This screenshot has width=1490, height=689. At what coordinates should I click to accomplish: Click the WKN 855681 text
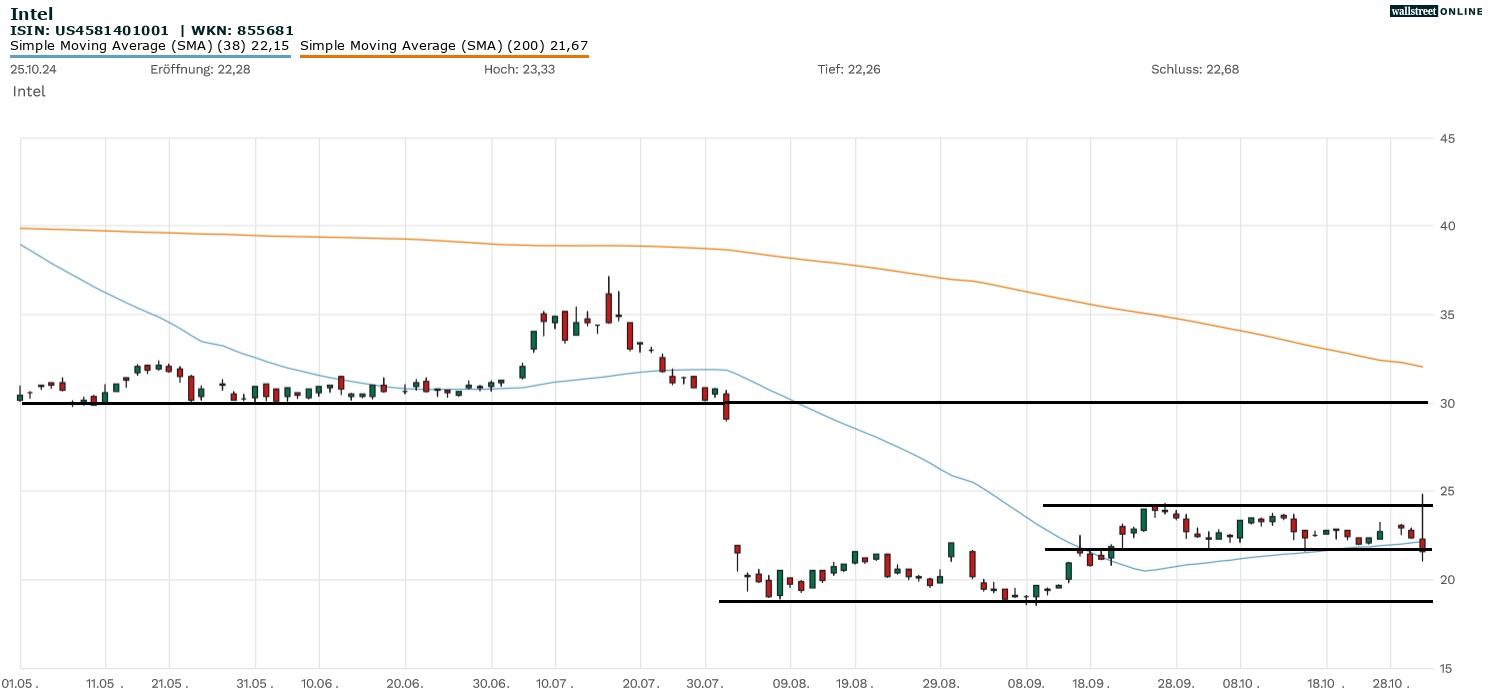(x=241, y=31)
